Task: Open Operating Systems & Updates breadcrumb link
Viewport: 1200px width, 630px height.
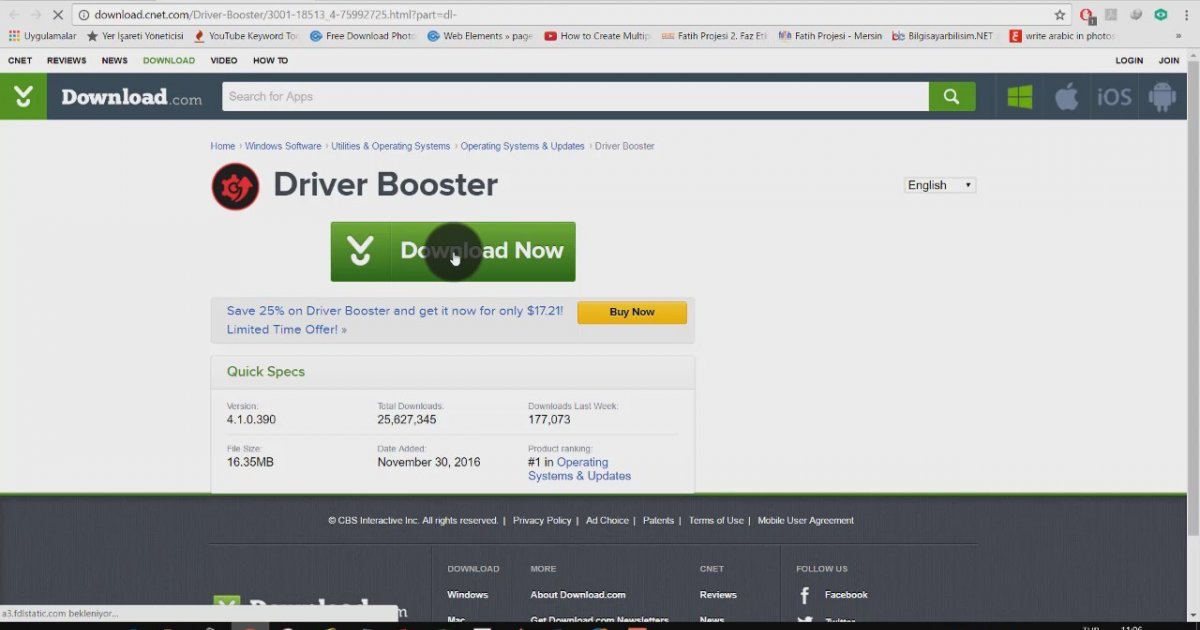Action: click(x=522, y=146)
